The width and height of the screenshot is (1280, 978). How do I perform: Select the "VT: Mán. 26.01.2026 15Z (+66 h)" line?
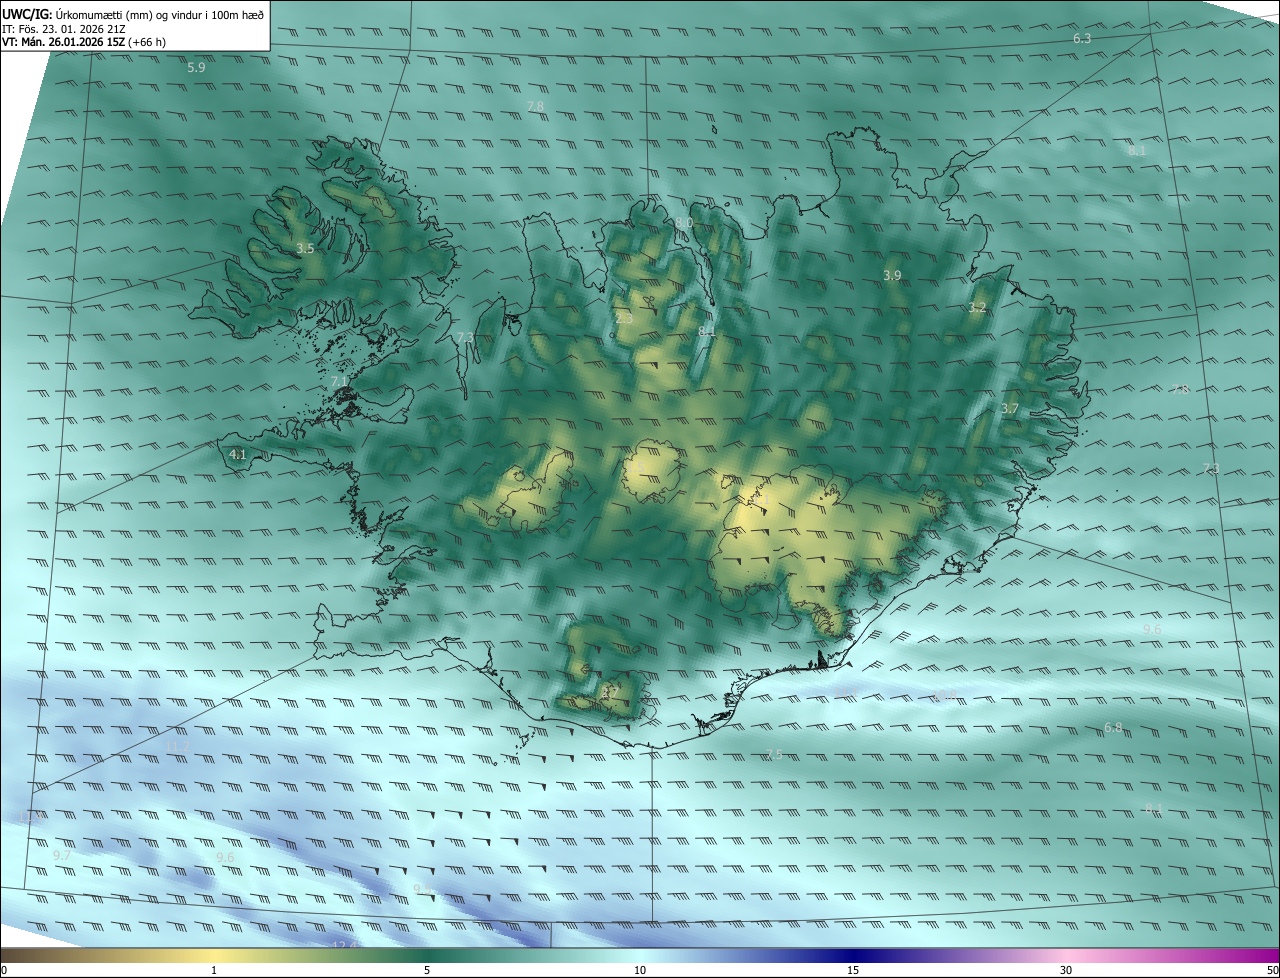pos(83,42)
